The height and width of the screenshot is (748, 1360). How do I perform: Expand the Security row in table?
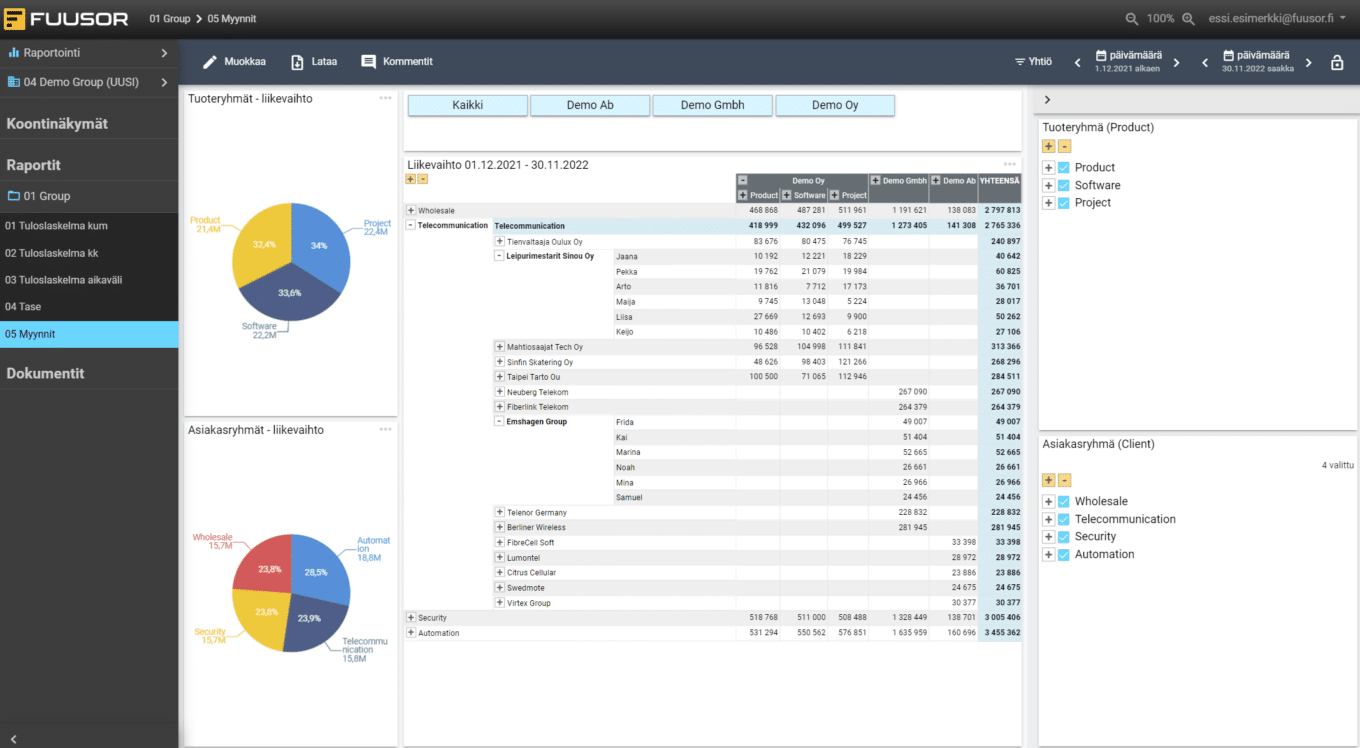click(411, 618)
